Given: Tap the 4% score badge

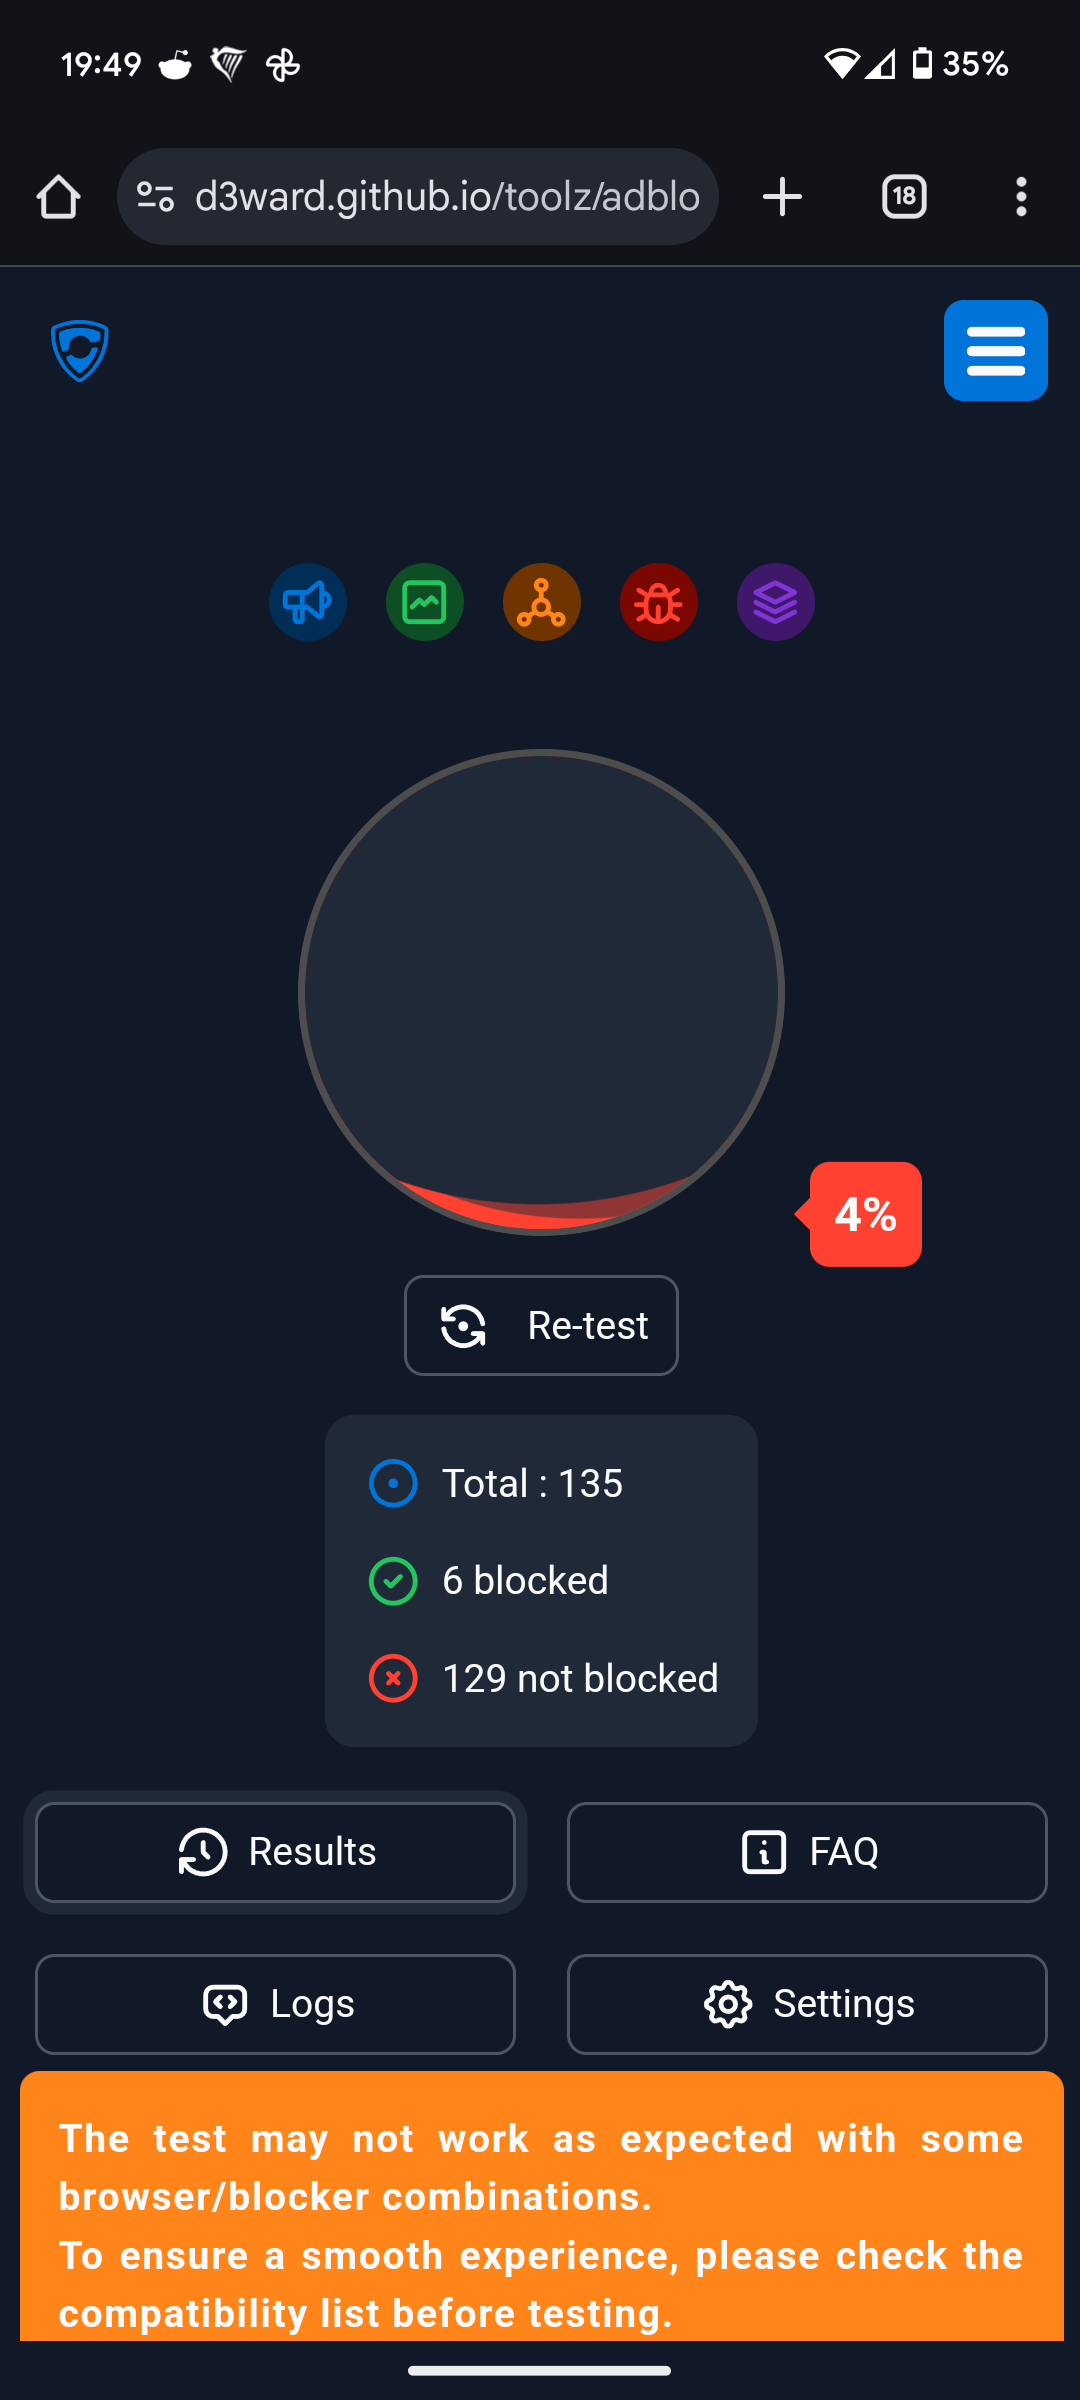Looking at the screenshot, I should 866,1214.
